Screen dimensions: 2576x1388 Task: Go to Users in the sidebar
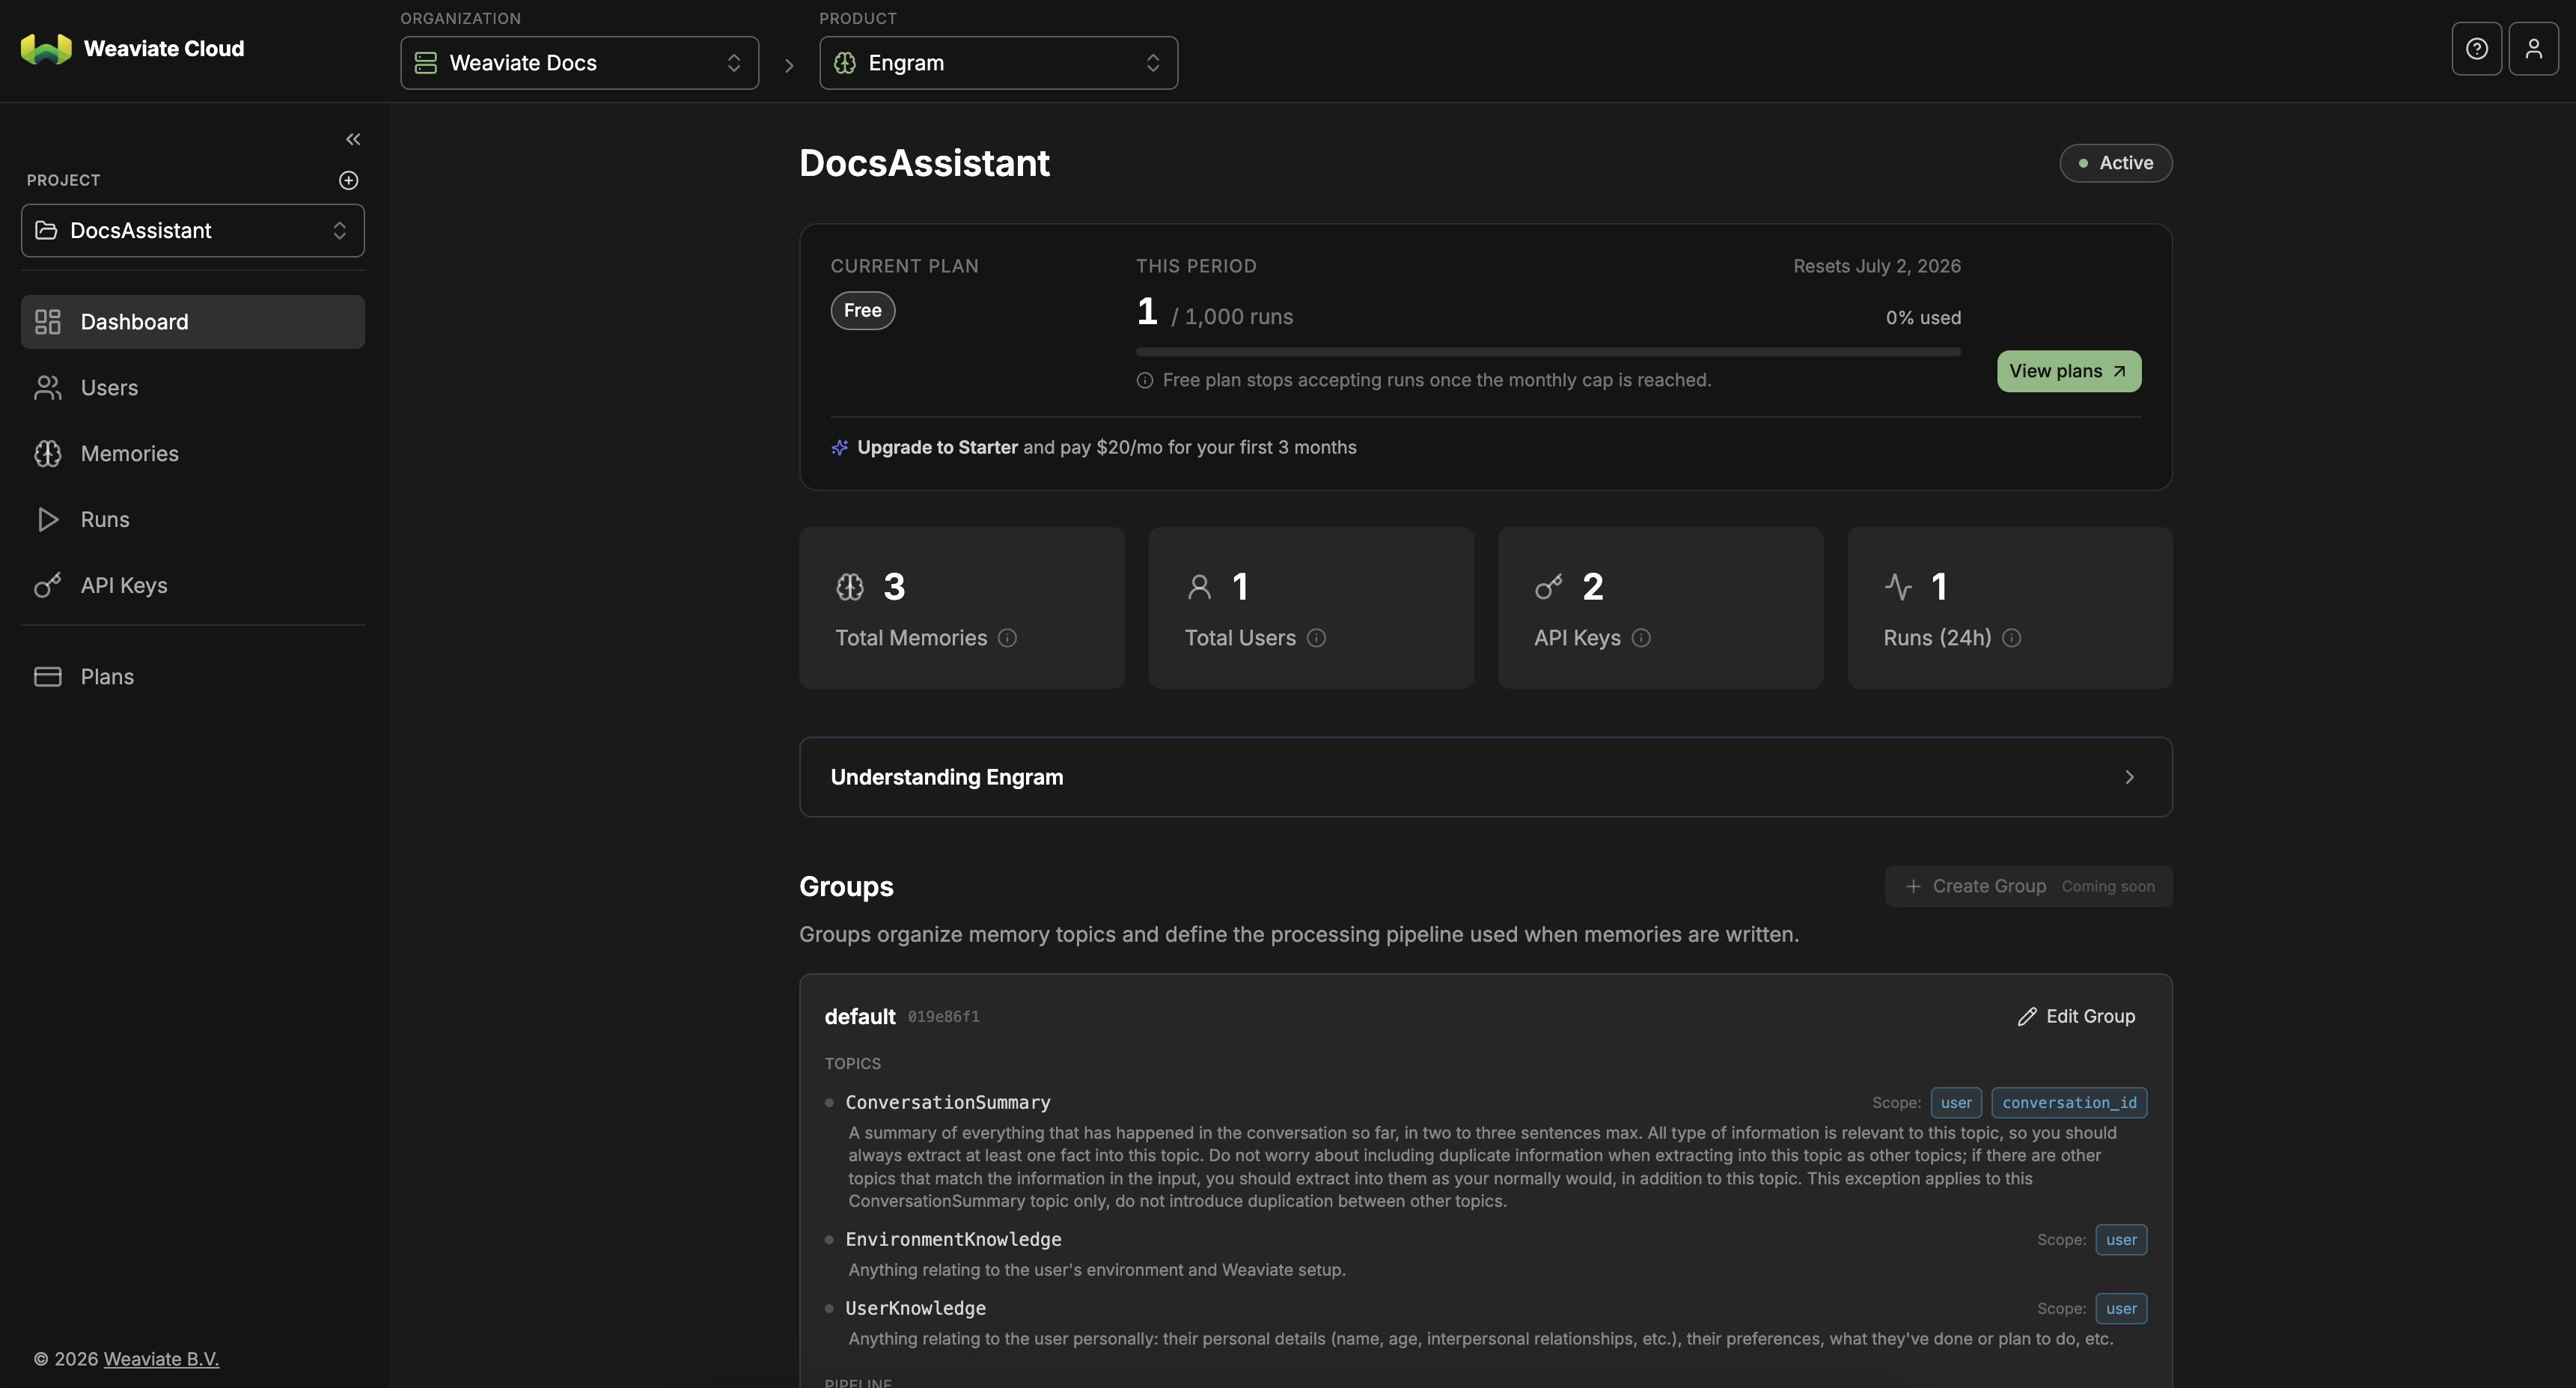point(192,388)
